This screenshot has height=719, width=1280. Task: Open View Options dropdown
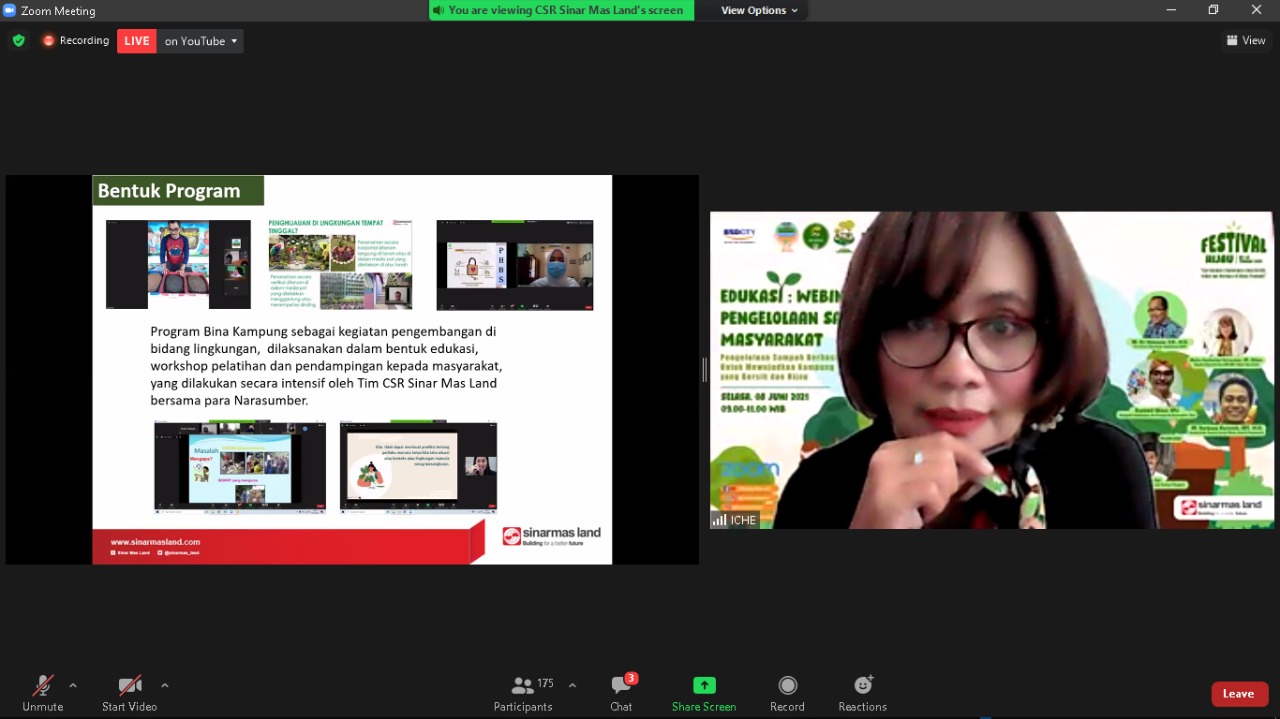click(x=760, y=10)
